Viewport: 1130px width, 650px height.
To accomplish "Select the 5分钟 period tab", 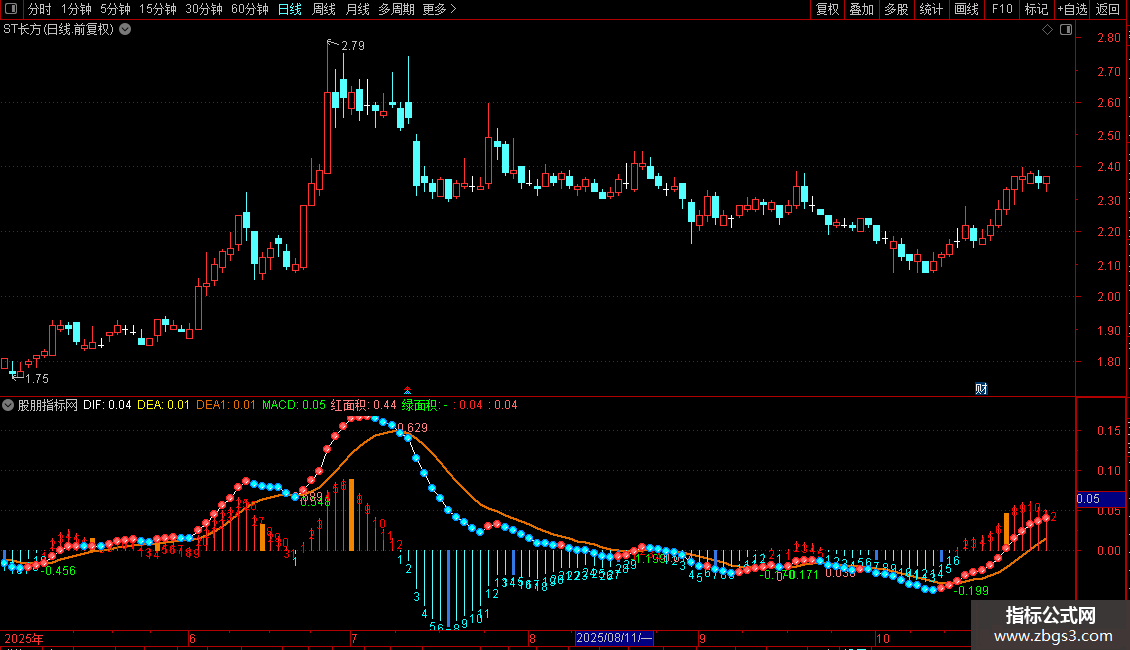I will tap(115, 9).
